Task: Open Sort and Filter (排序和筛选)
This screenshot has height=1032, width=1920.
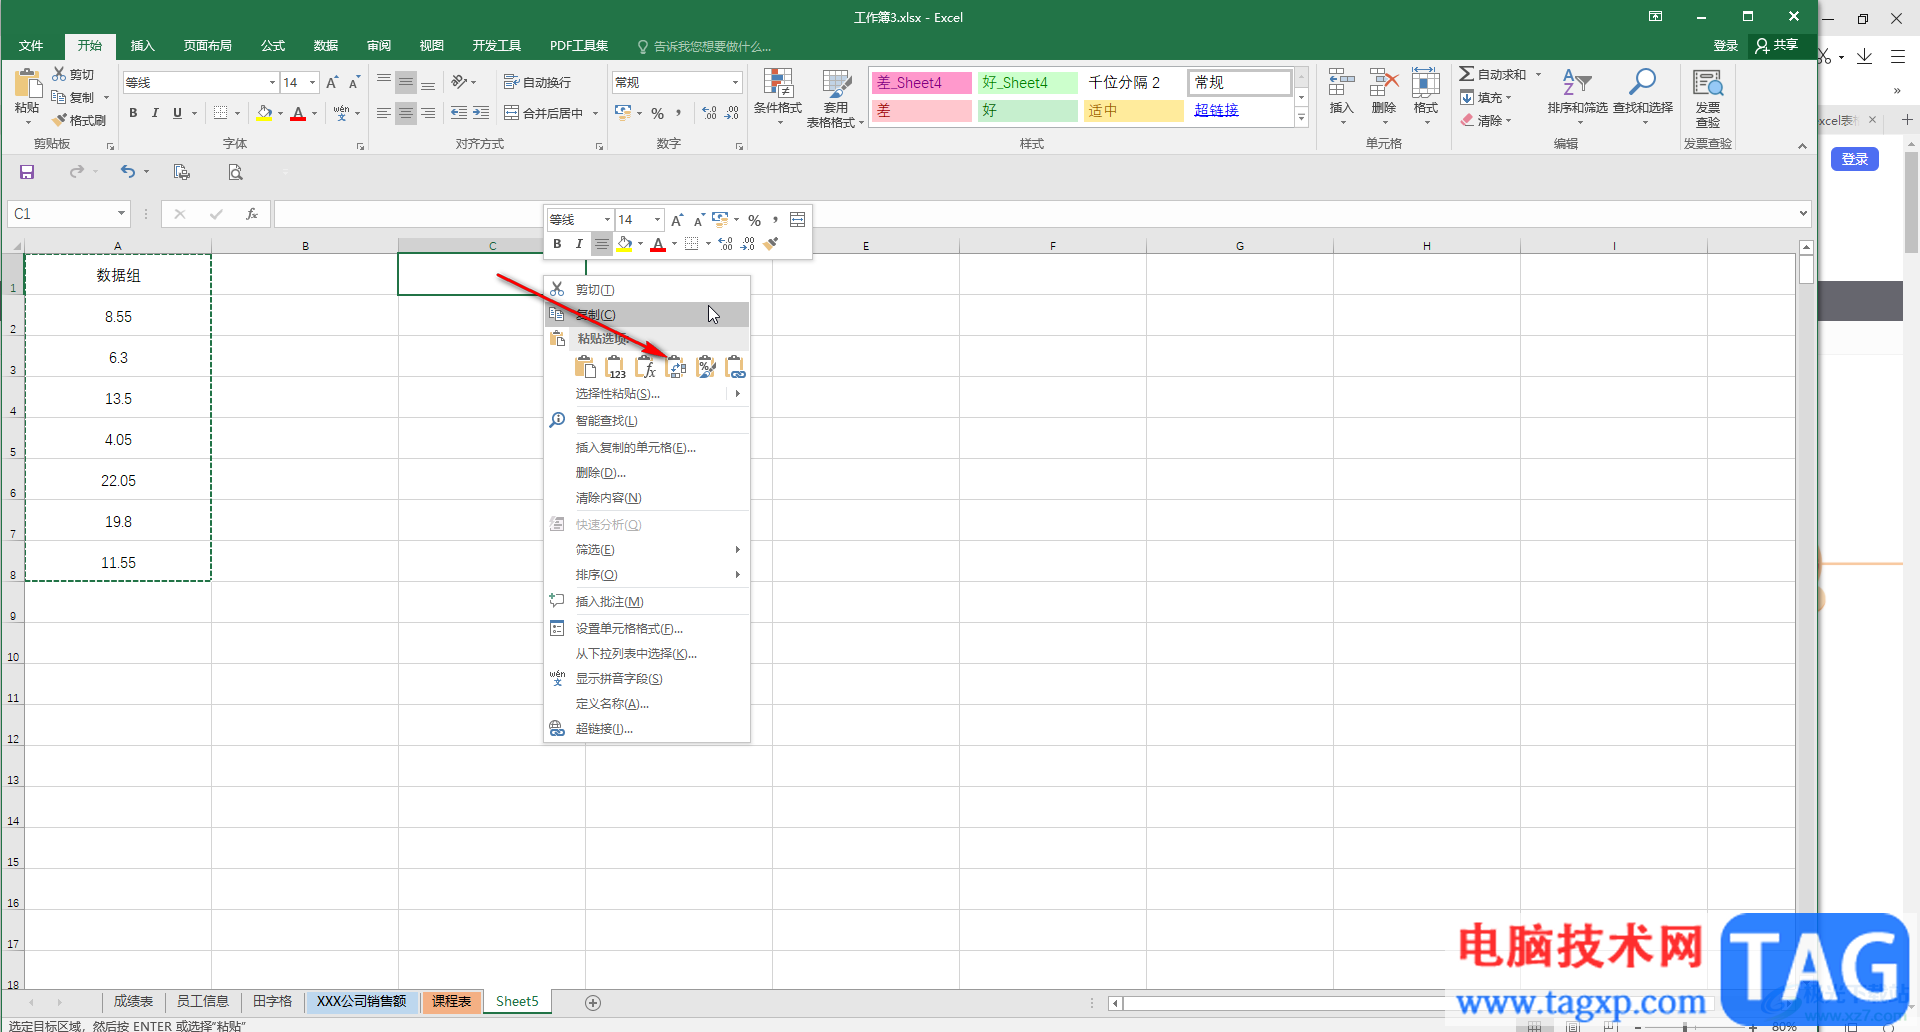Action: point(1577,96)
